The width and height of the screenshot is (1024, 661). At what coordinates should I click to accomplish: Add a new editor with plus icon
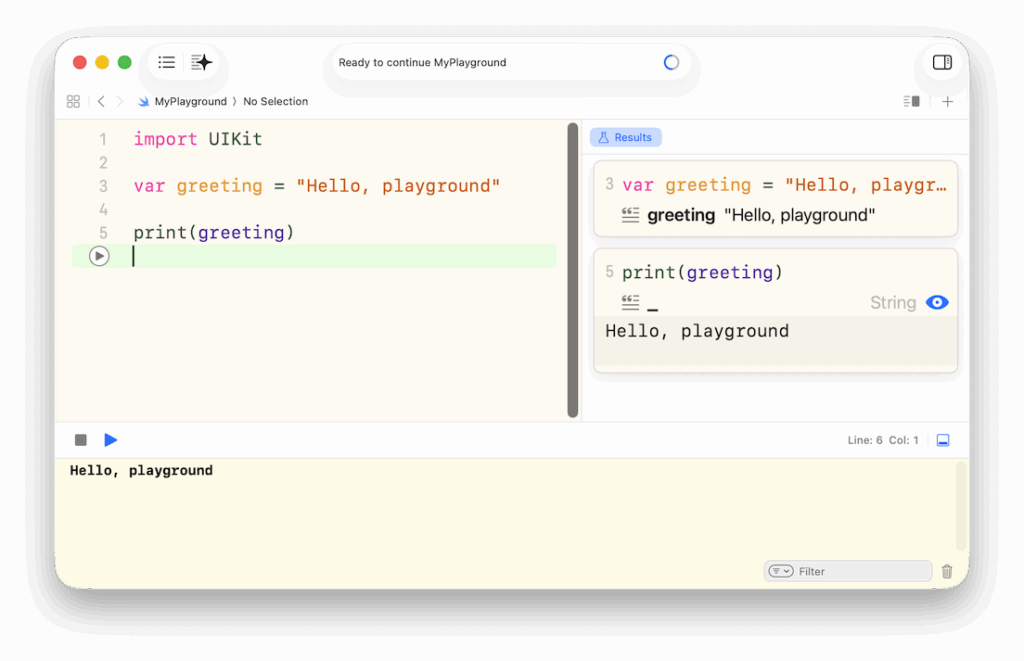948,101
